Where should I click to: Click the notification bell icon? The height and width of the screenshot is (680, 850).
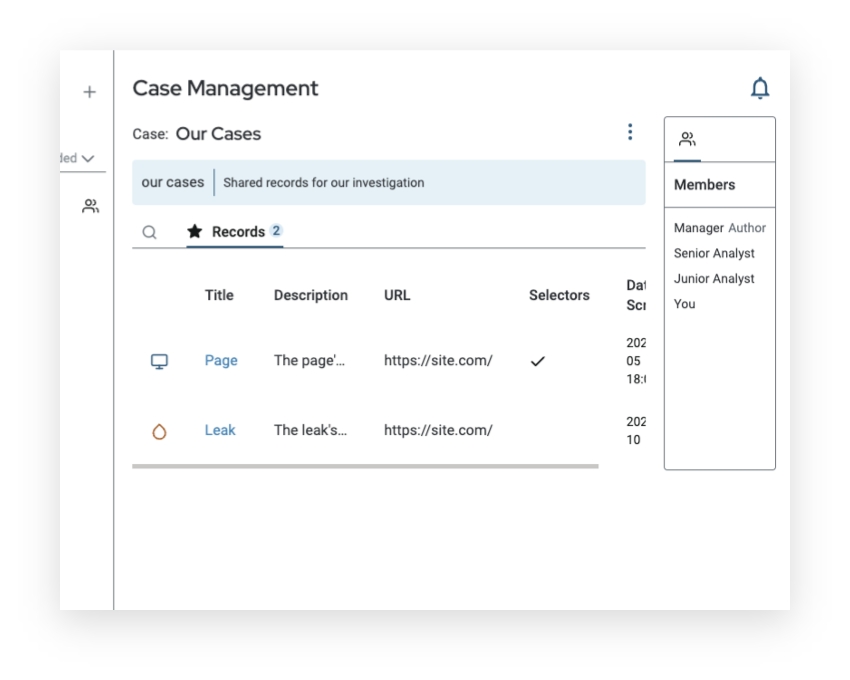pos(760,89)
